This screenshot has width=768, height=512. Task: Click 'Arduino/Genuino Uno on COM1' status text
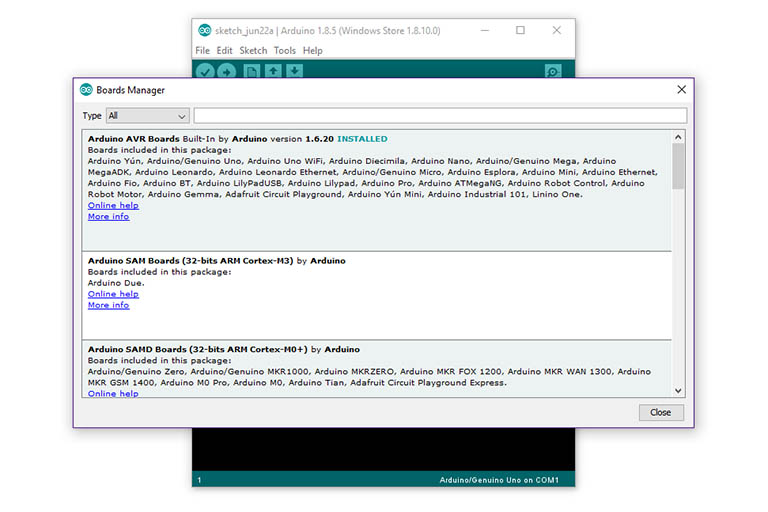tap(499, 480)
